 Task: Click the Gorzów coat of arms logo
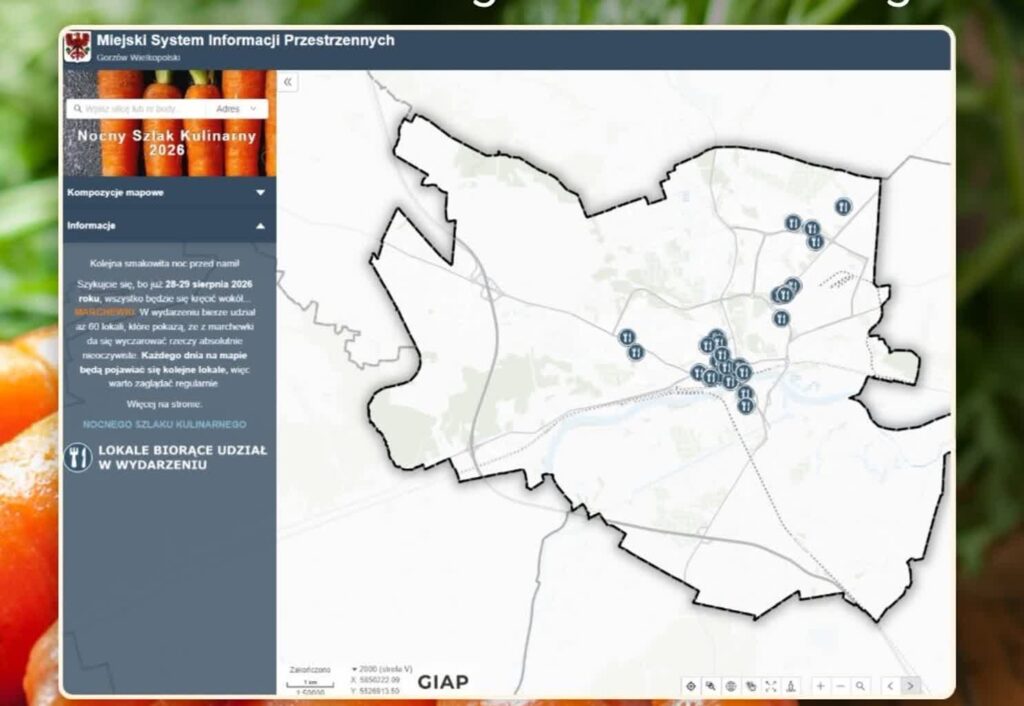(x=78, y=47)
